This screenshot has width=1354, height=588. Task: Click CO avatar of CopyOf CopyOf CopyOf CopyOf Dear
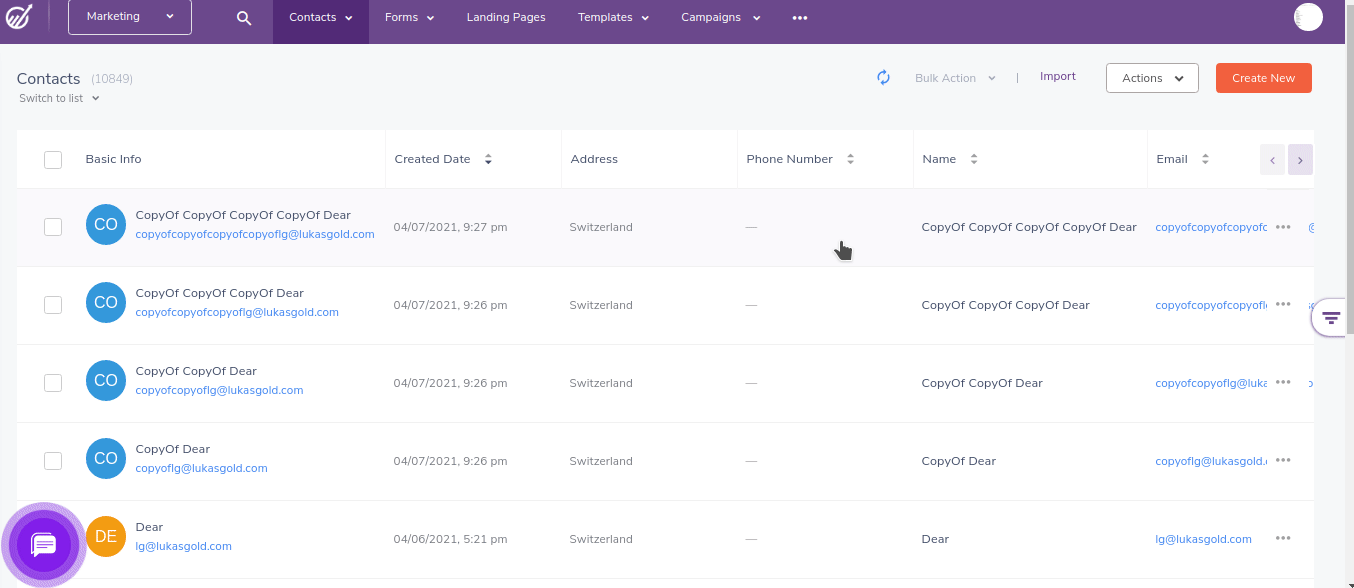point(106,224)
